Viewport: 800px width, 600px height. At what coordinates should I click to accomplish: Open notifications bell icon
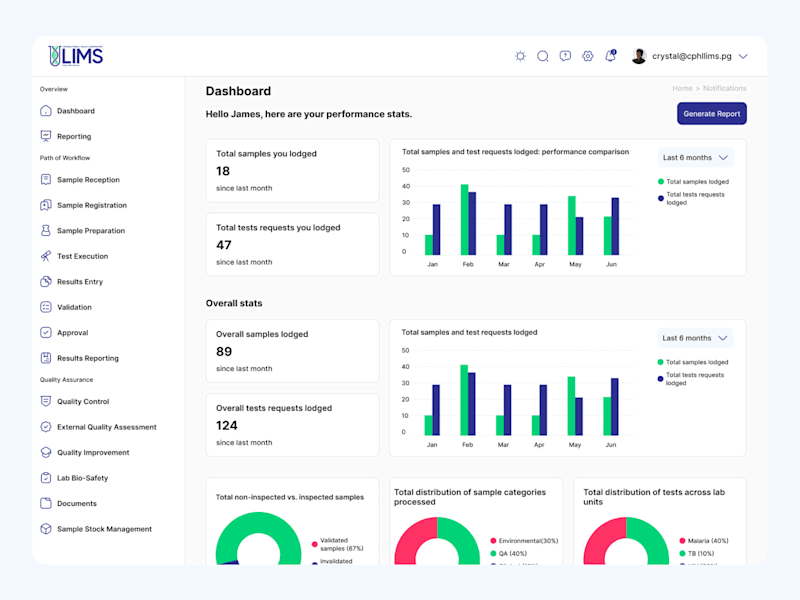click(x=610, y=56)
